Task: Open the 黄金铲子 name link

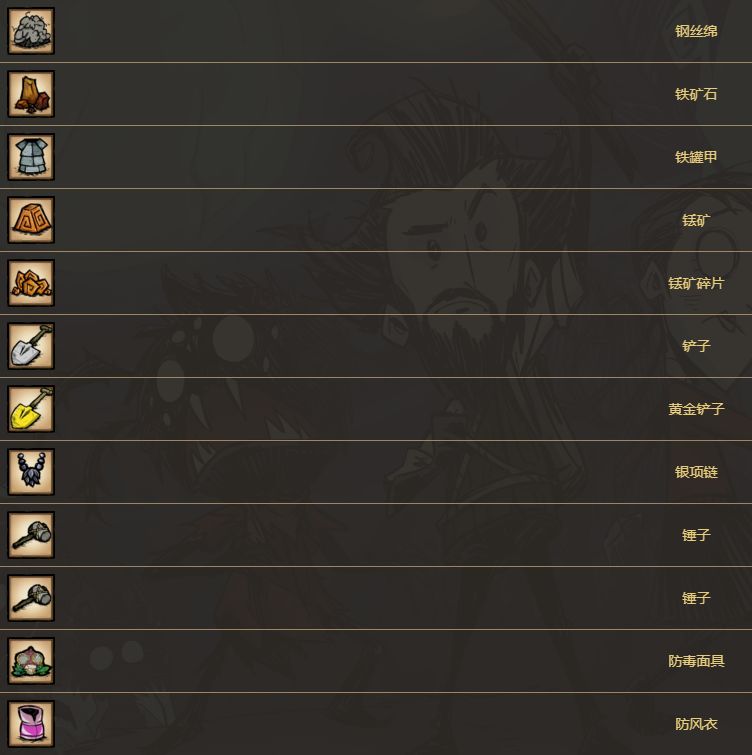Action: pos(696,409)
